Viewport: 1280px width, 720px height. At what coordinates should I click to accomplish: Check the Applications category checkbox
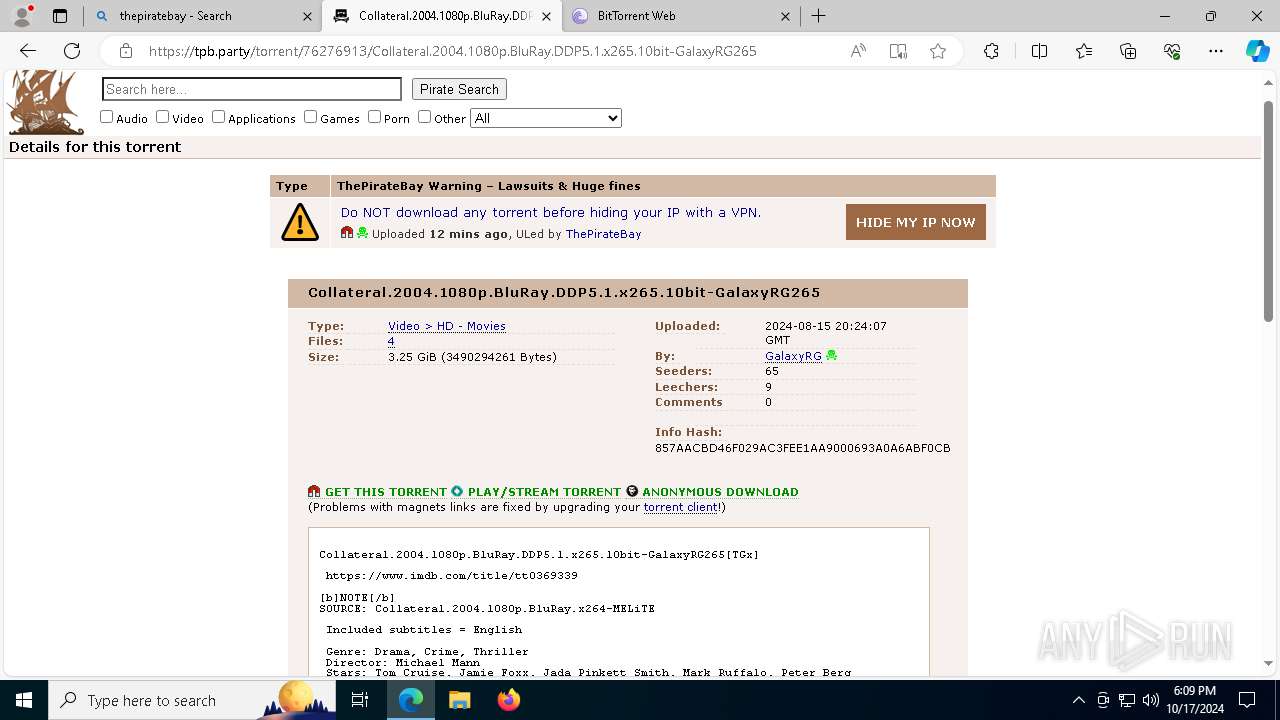pos(218,117)
